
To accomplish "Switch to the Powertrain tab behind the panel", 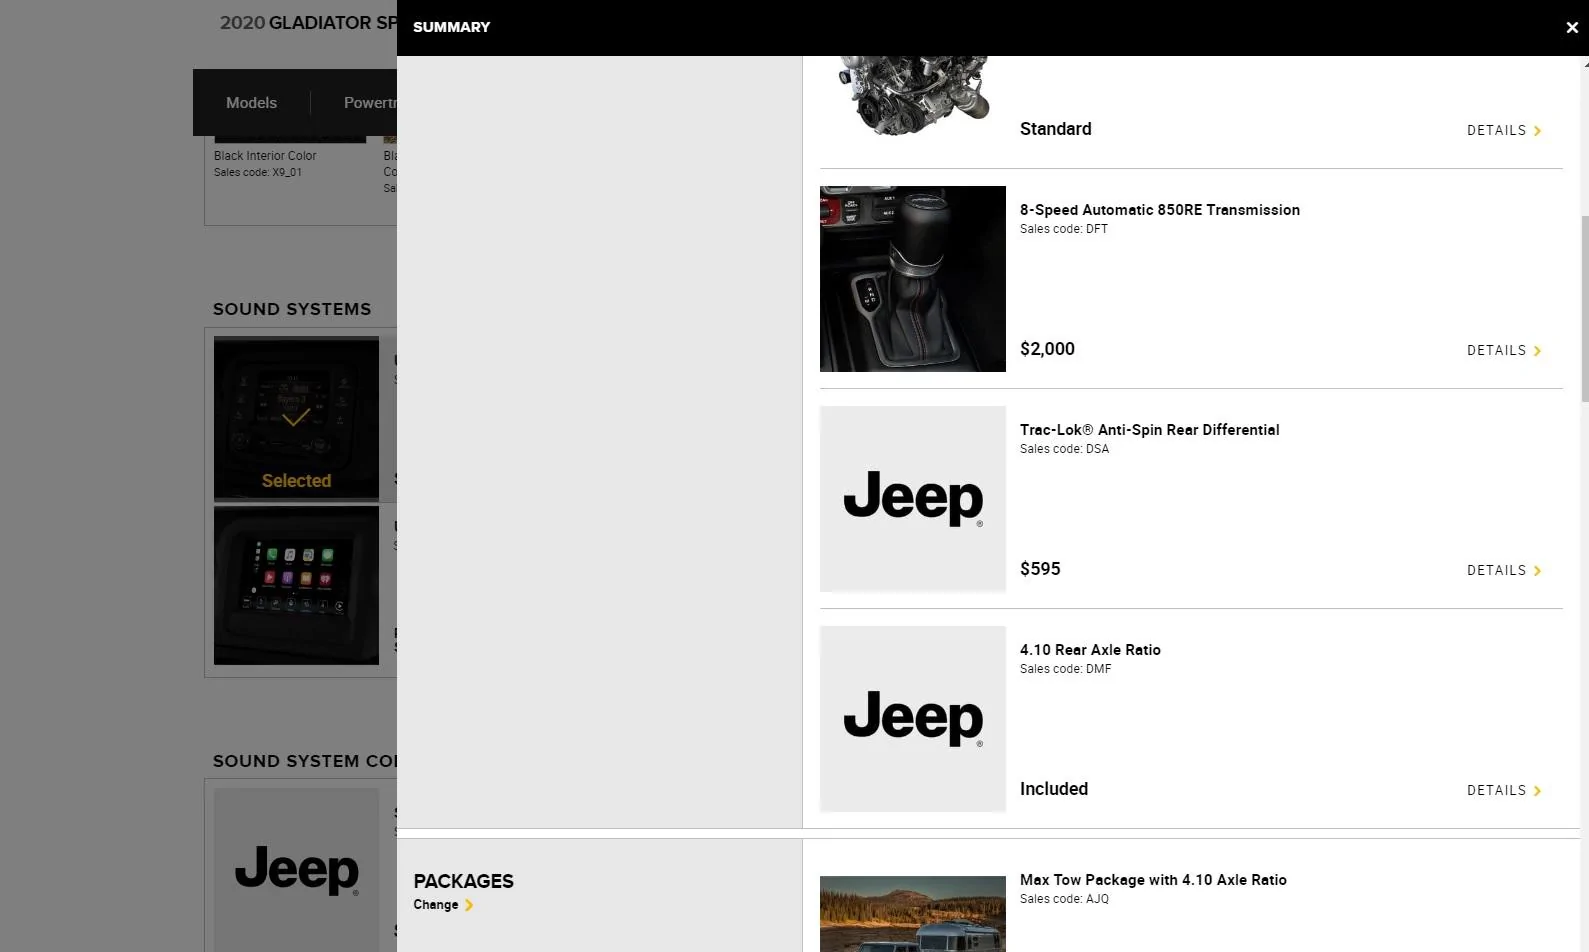I will (x=370, y=103).
